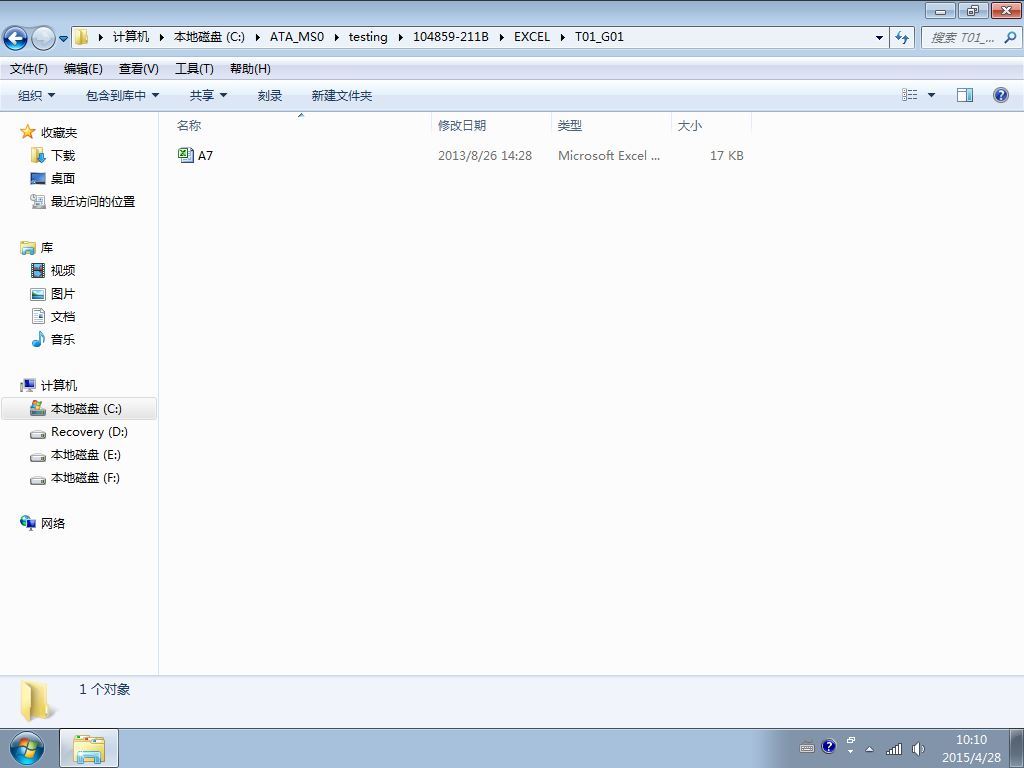Expand arrow after testing breadcrumb

pos(400,37)
